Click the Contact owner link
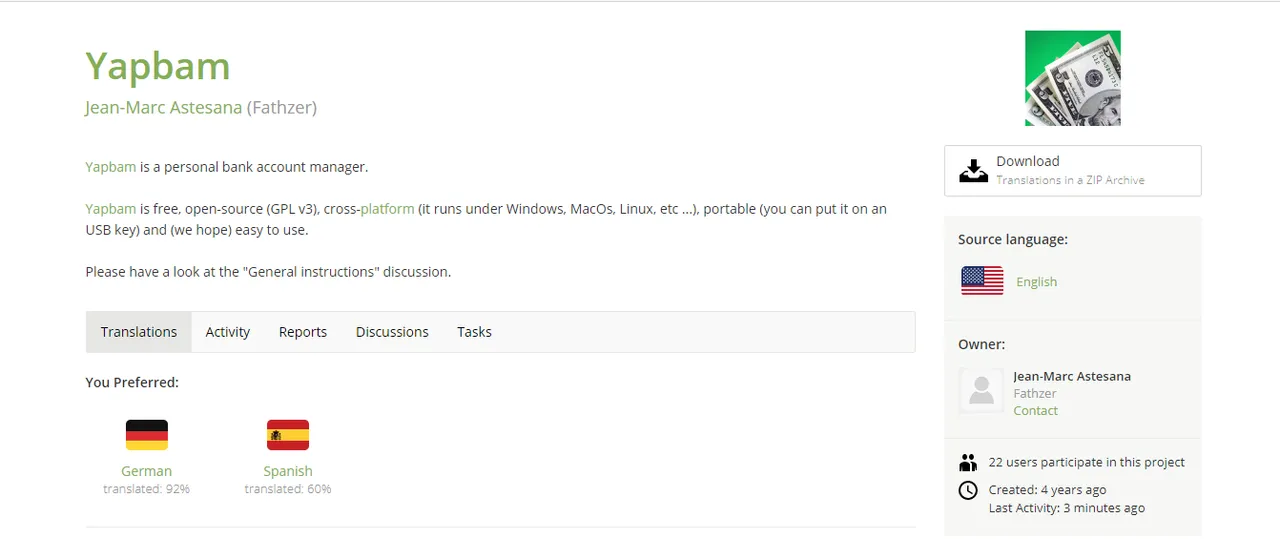This screenshot has width=1280, height=539. (1035, 411)
